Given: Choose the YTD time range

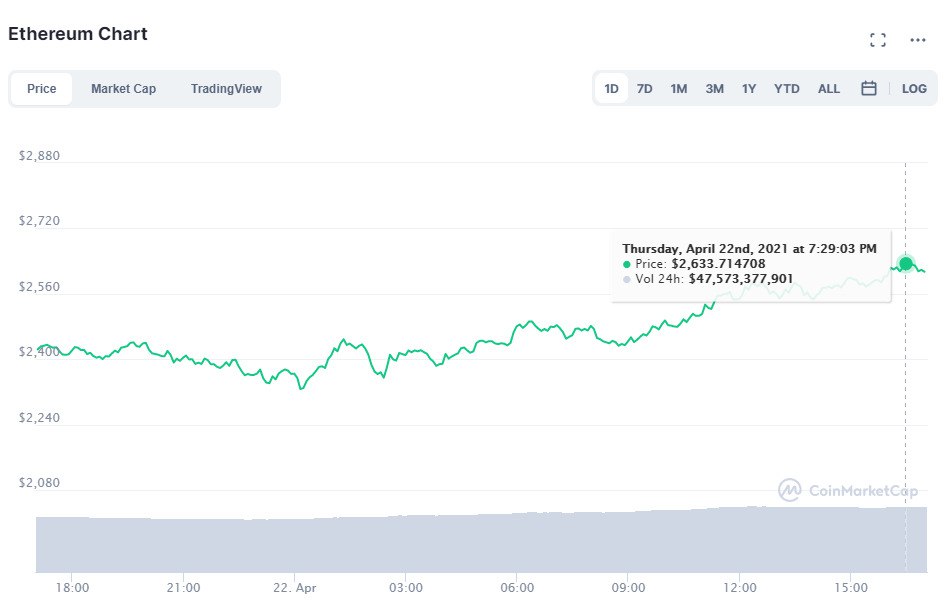Looking at the screenshot, I should click(786, 89).
